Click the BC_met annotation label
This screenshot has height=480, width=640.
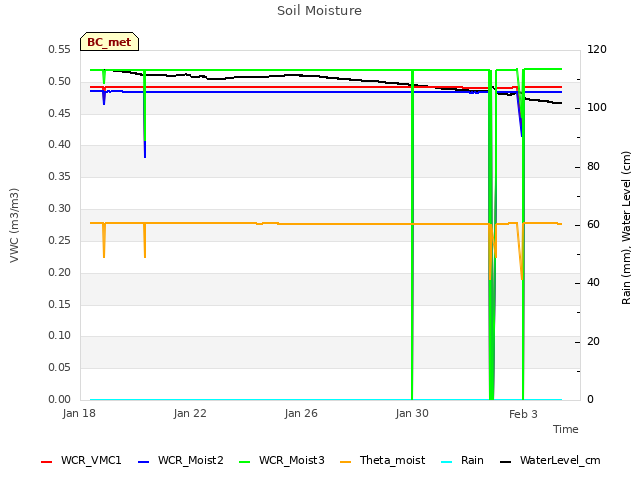tap(109, 42)
